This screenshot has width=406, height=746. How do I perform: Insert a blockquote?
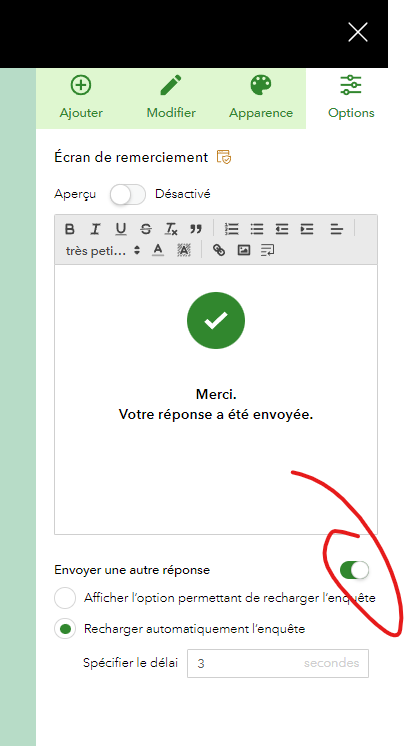pyautogui.click(x=196, y=229)
